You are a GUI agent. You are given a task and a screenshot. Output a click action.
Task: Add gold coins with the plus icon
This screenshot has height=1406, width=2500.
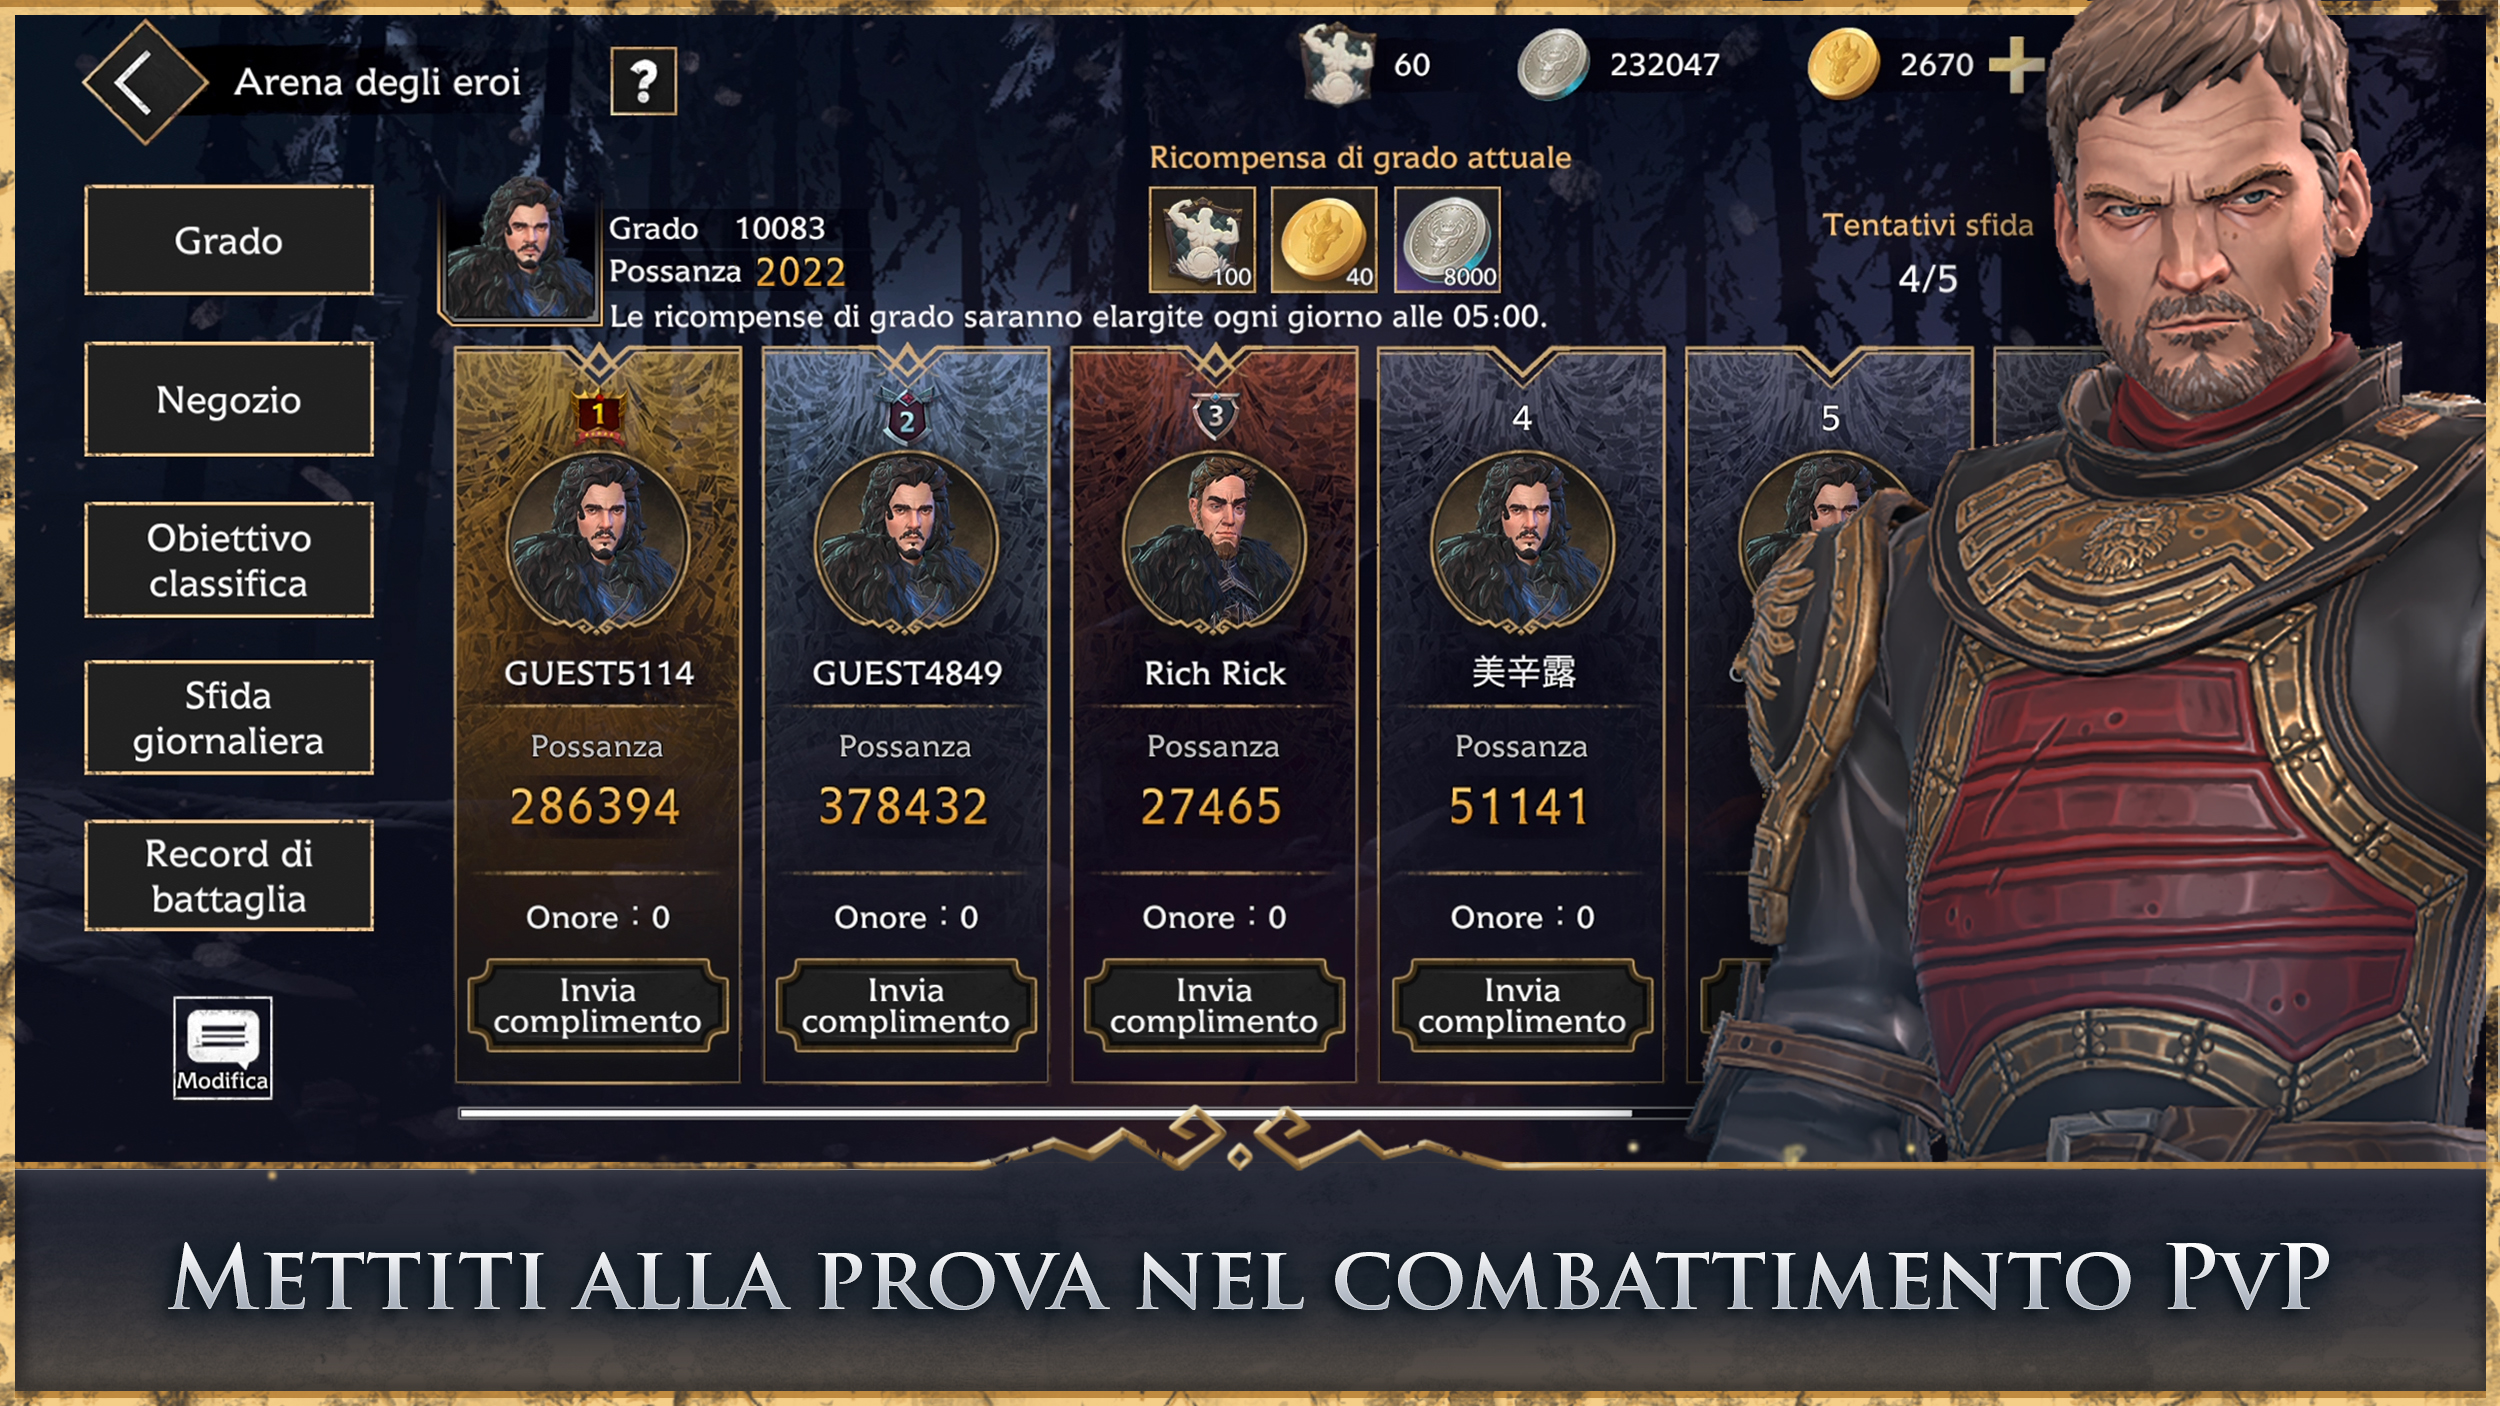point(2015,65)
